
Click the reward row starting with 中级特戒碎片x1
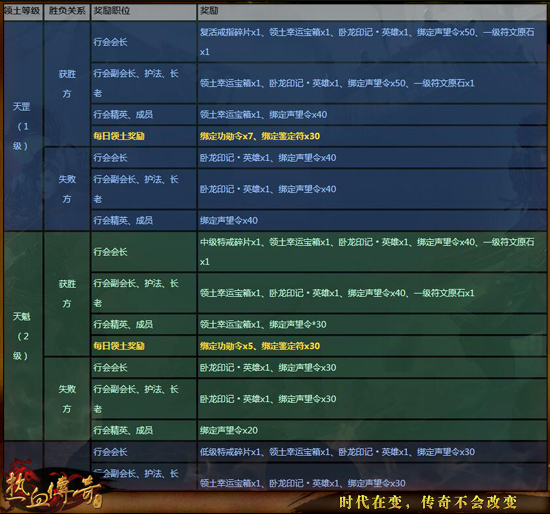372,252
